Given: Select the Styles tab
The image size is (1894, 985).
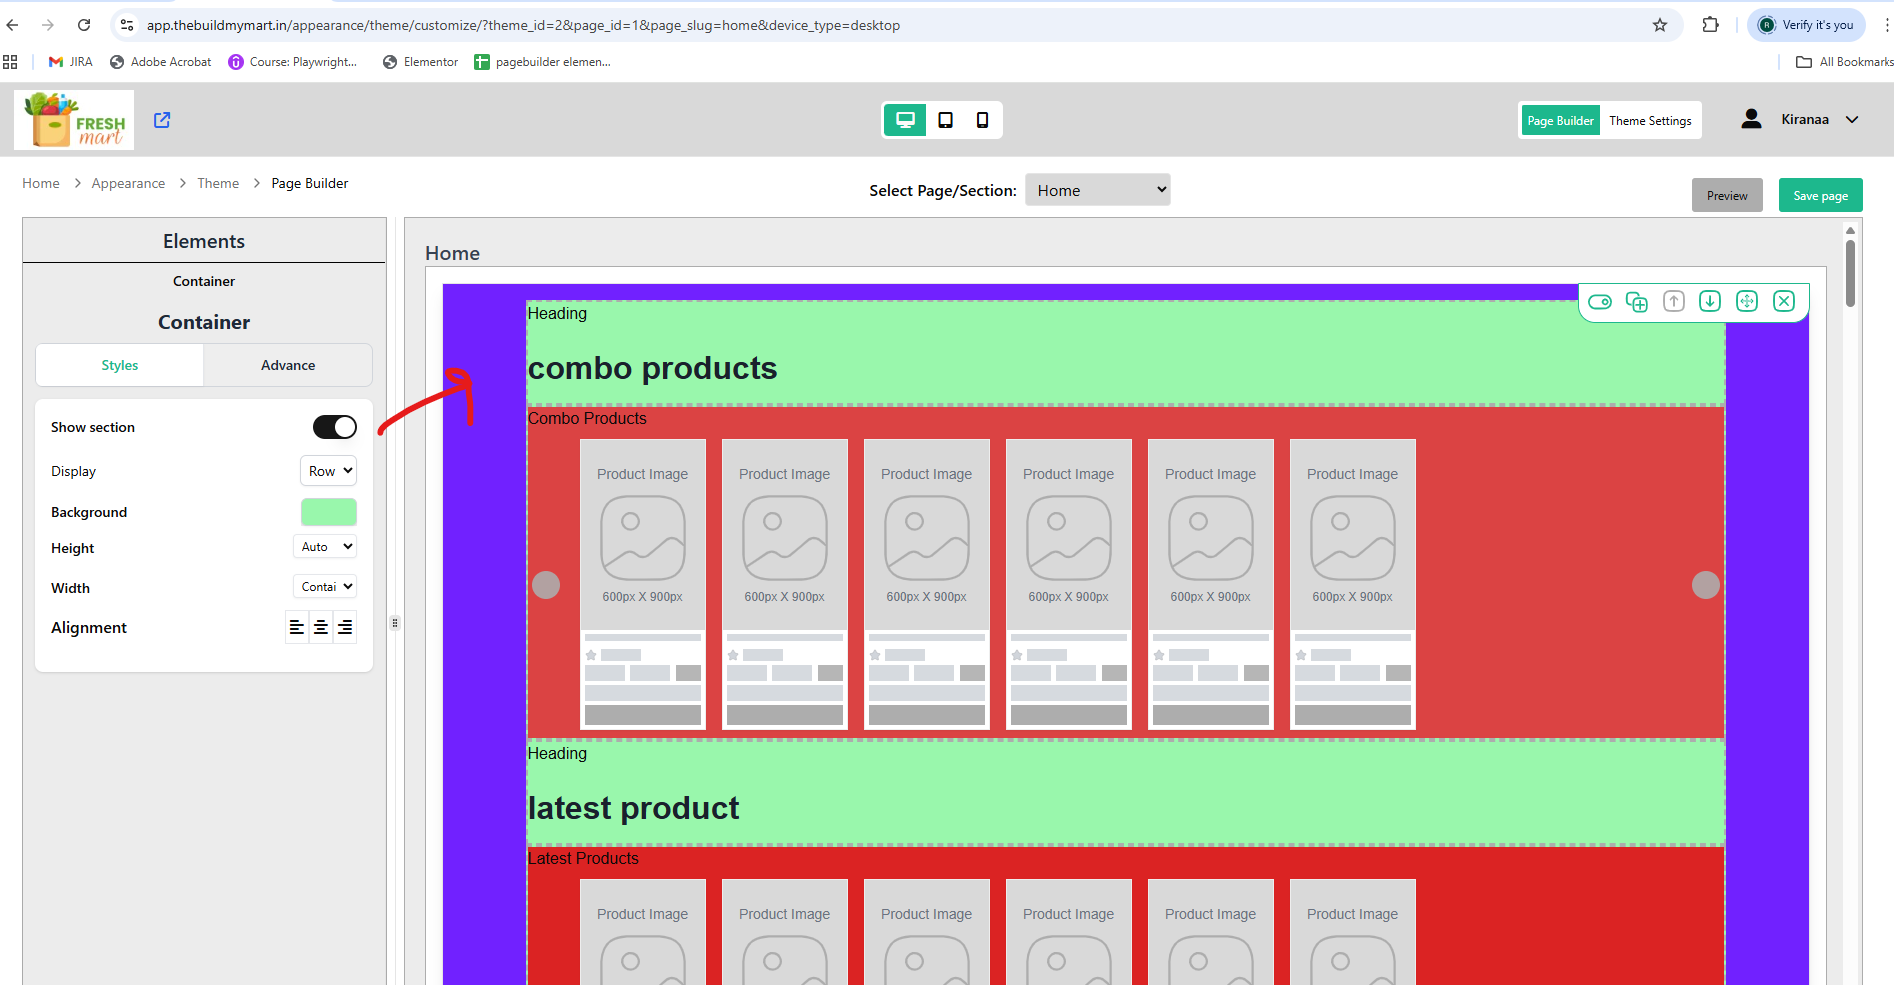Looking at the screenshot, I should pyautogui.click(x=120, y=365).
